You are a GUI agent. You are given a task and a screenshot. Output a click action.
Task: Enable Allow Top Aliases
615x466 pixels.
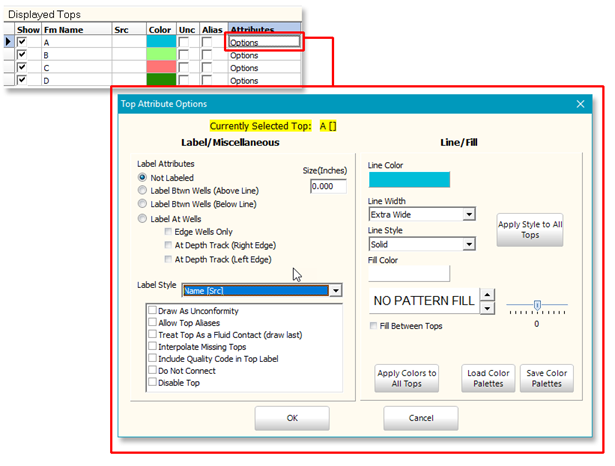coord(153,322)
